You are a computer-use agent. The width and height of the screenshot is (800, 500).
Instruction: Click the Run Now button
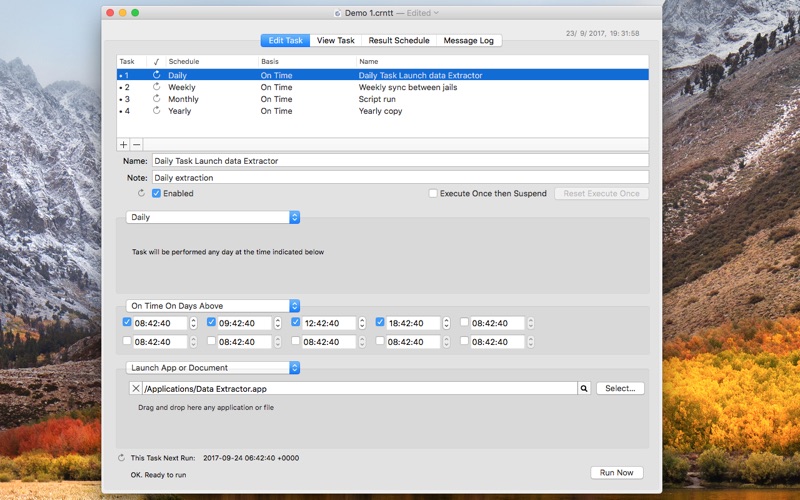point(616,472)
